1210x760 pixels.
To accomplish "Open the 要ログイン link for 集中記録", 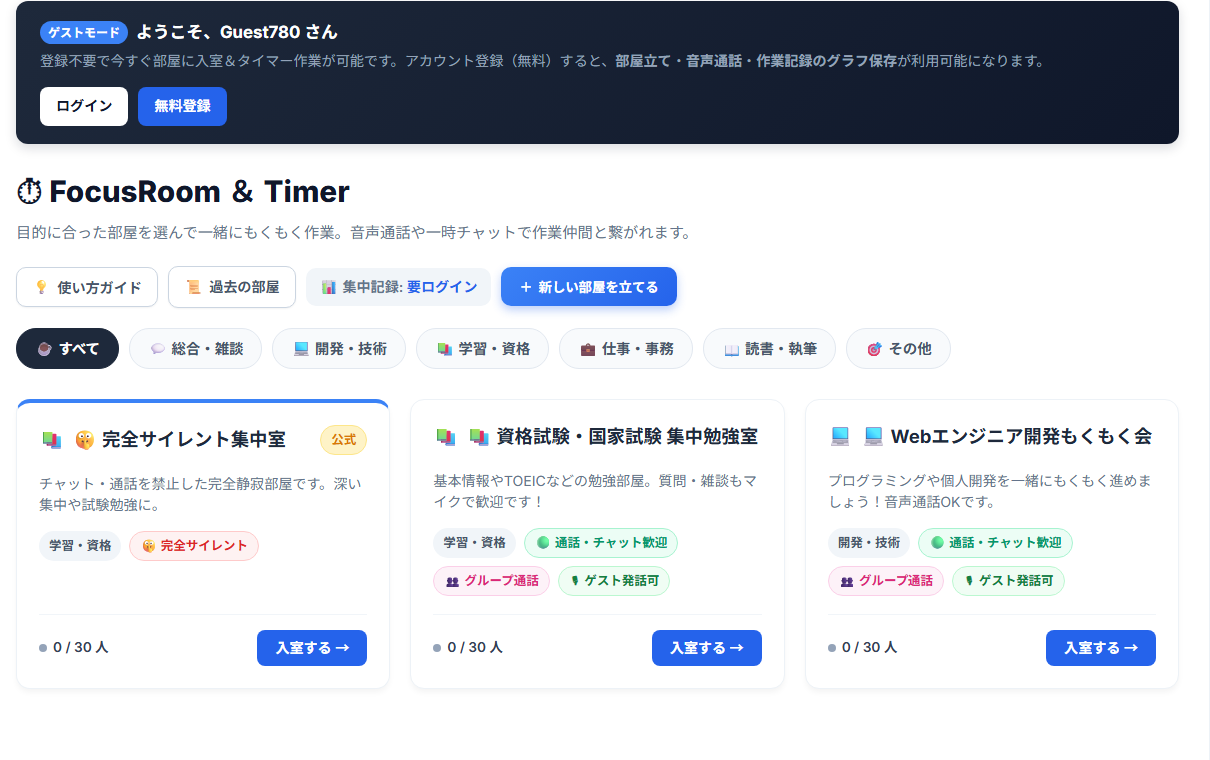I will [442, 287].
